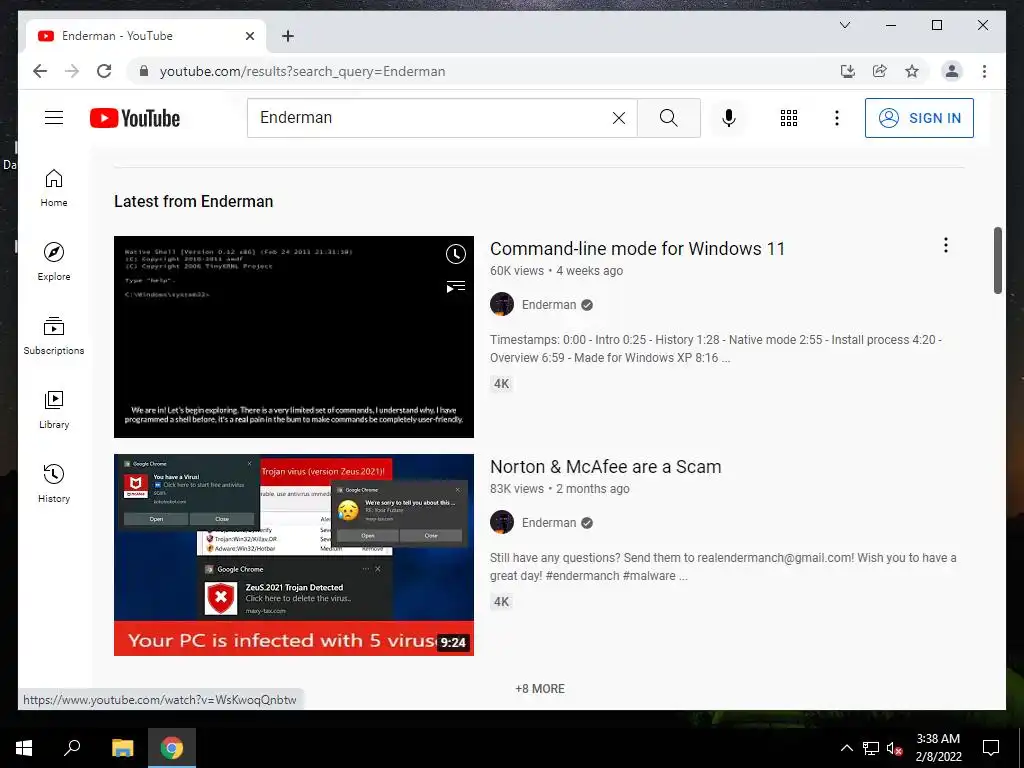Screen dimensions: 1024x768
Task: Close the Enderman - YouTube tab
Action: tap(249, 36)
